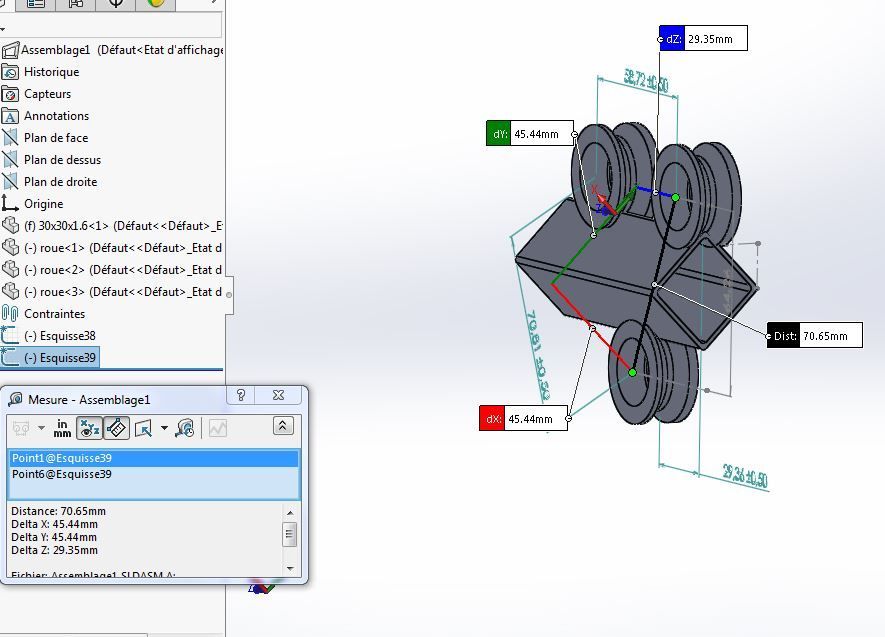Image resolution: width=885 pixels, height=637 pixels.
Task: Click the roue<2> part icon
Action: [10, 270]
